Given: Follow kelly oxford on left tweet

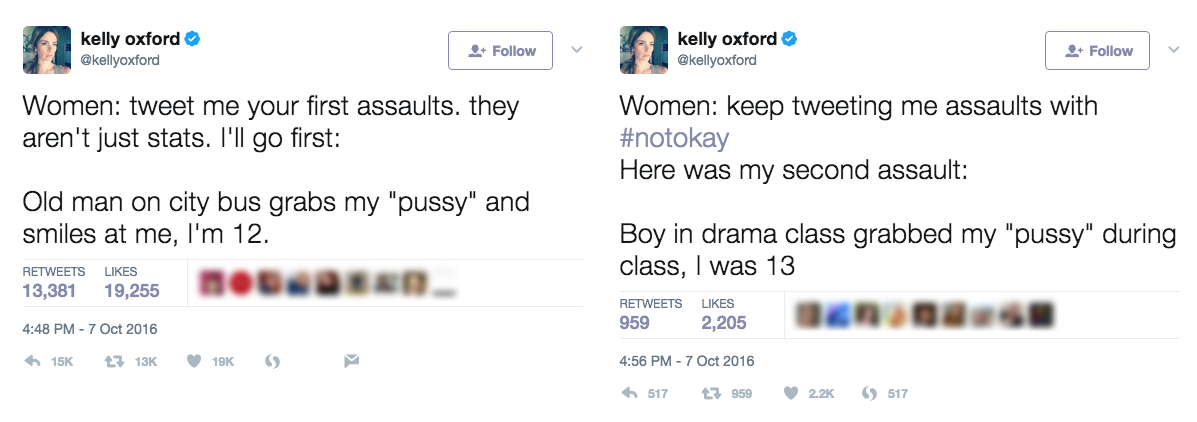Looking at the screenshot, I should point(500,51).
